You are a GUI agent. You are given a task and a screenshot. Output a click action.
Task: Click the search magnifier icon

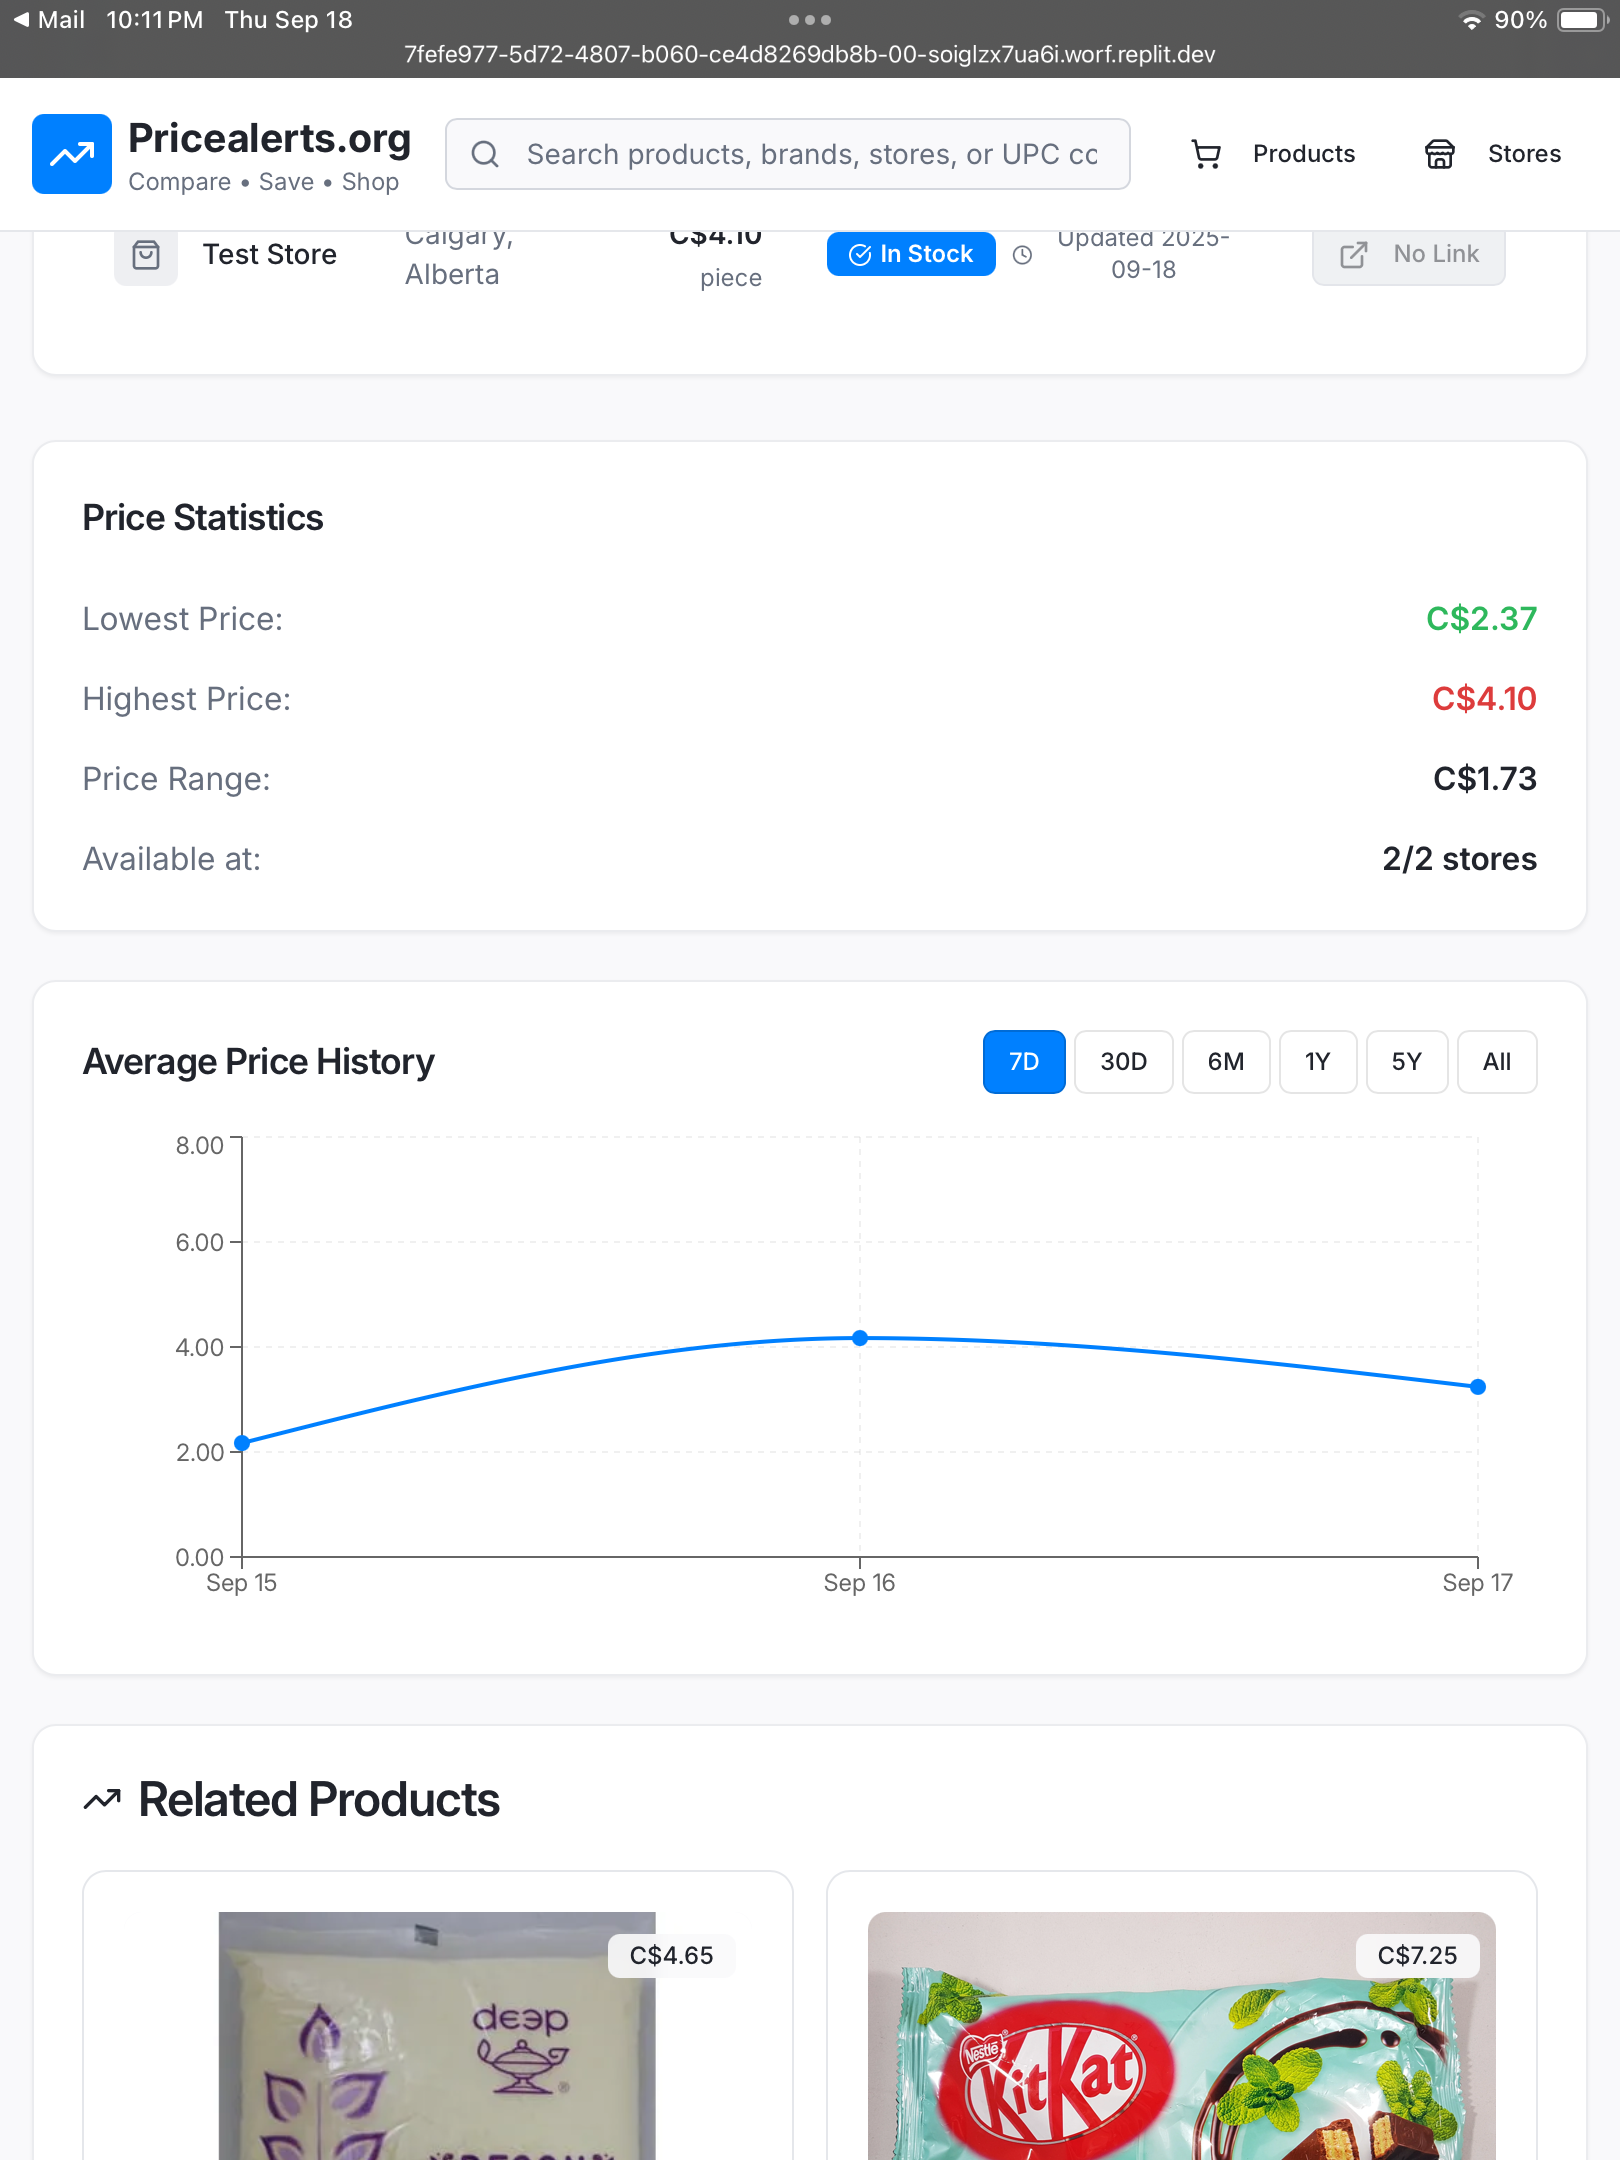(x=485, y=154)
